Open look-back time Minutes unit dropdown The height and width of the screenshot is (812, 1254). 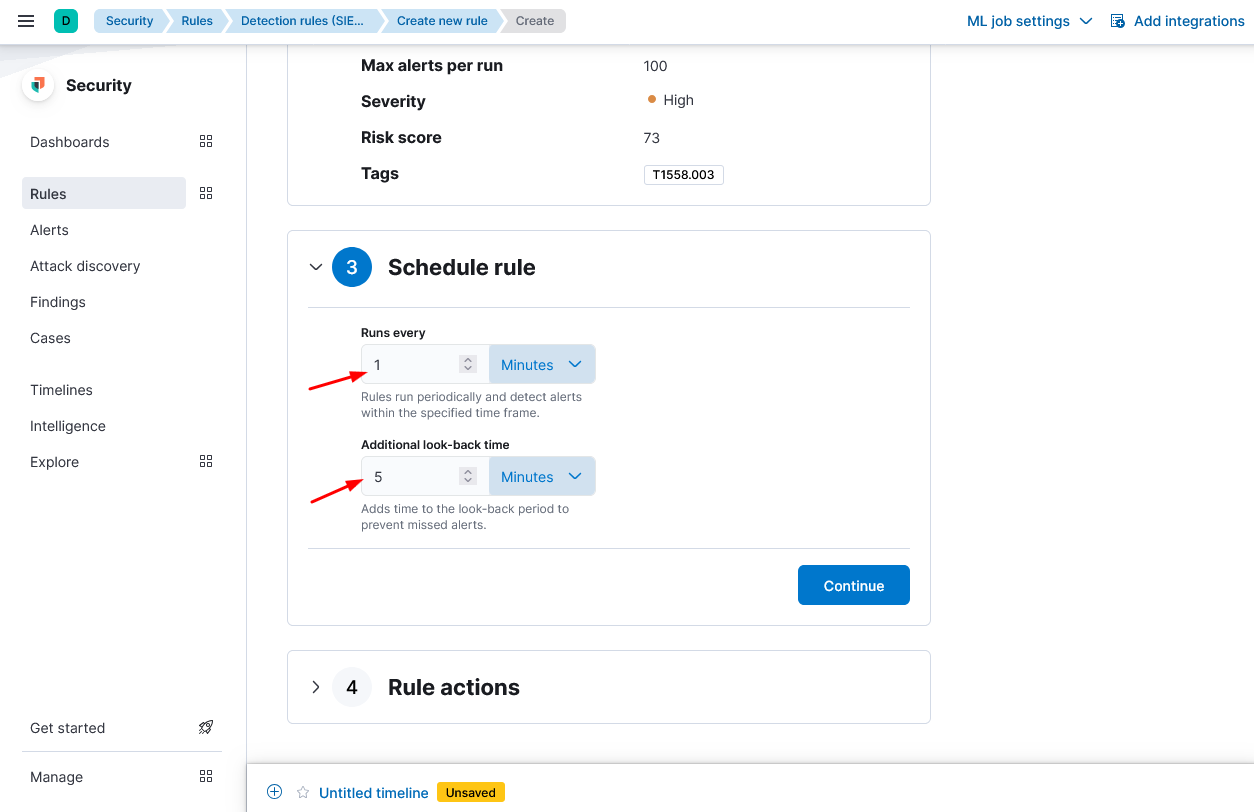tap(541, 477)
